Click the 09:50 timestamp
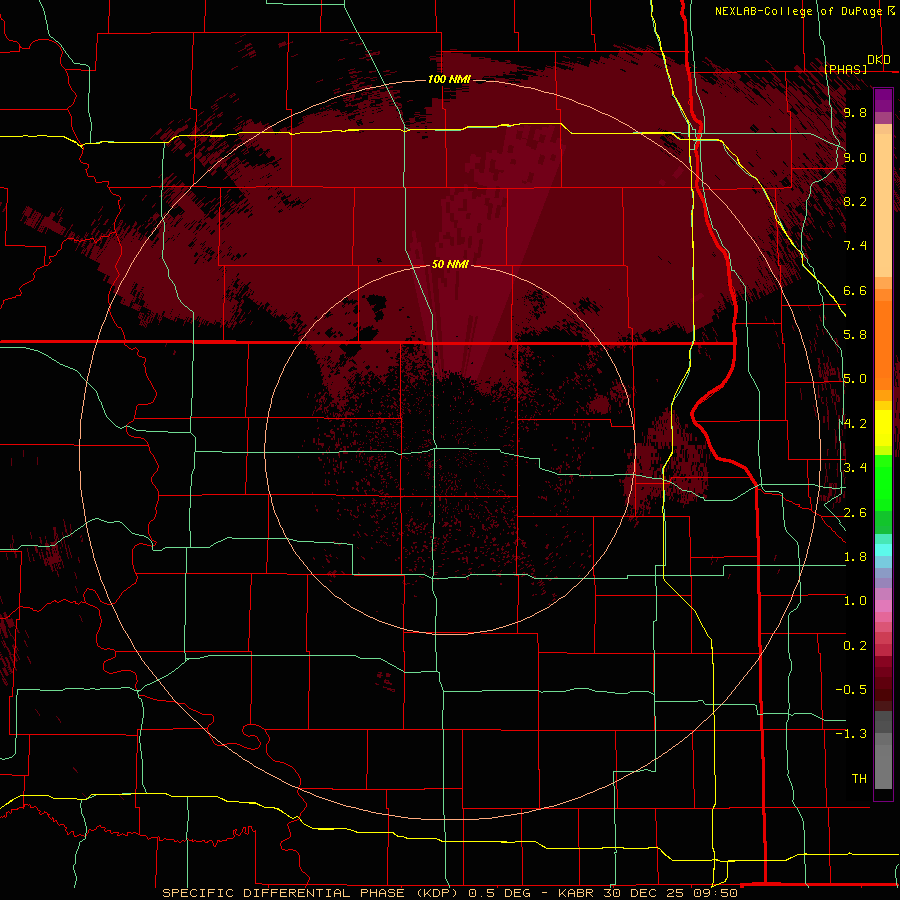Viewport: 900px width, 900px height. click(715, 893)
